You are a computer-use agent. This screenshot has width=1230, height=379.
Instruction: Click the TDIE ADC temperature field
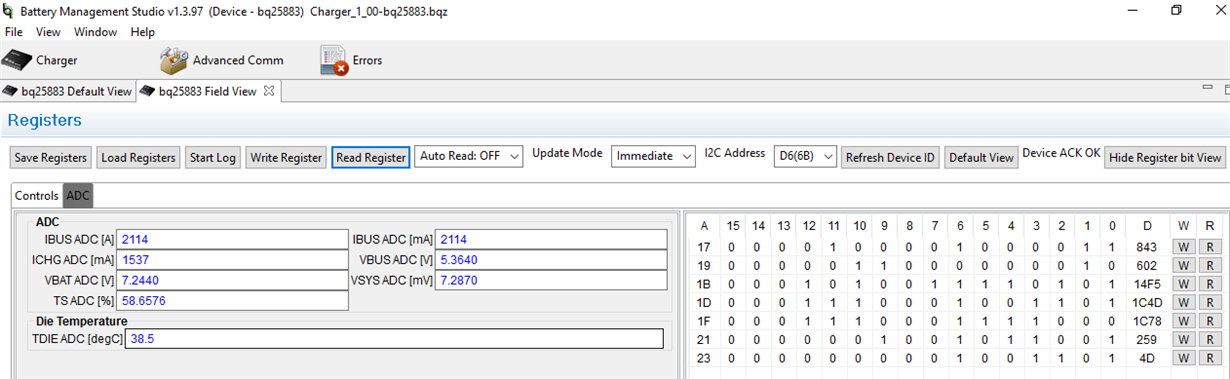coord(394,339)
